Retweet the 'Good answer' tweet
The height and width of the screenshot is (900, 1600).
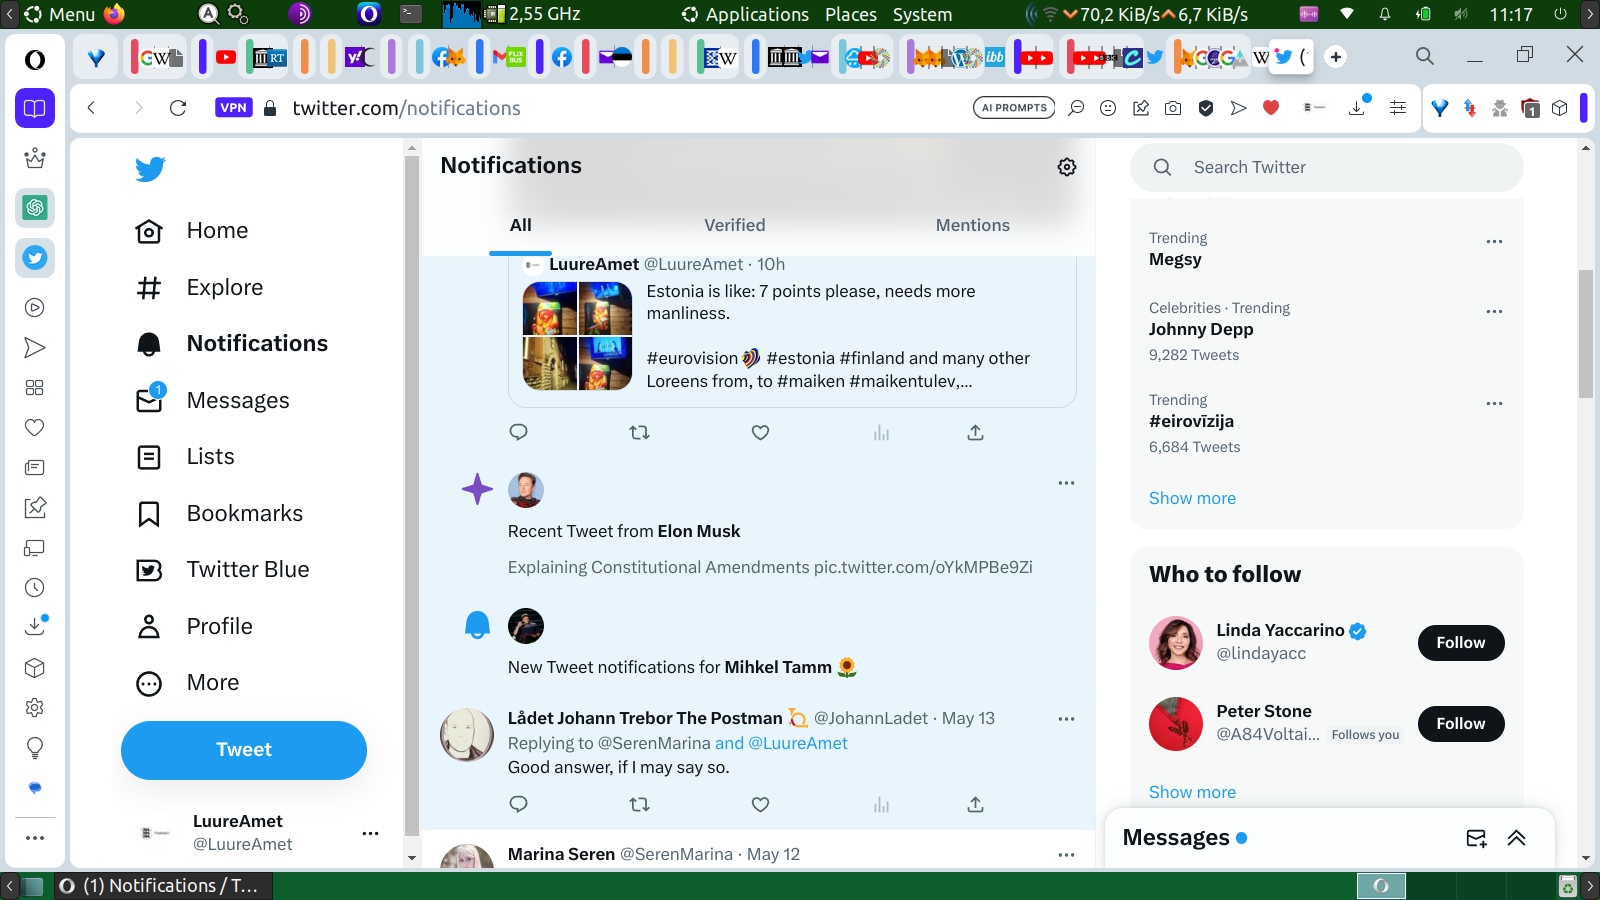click(639, 804)
